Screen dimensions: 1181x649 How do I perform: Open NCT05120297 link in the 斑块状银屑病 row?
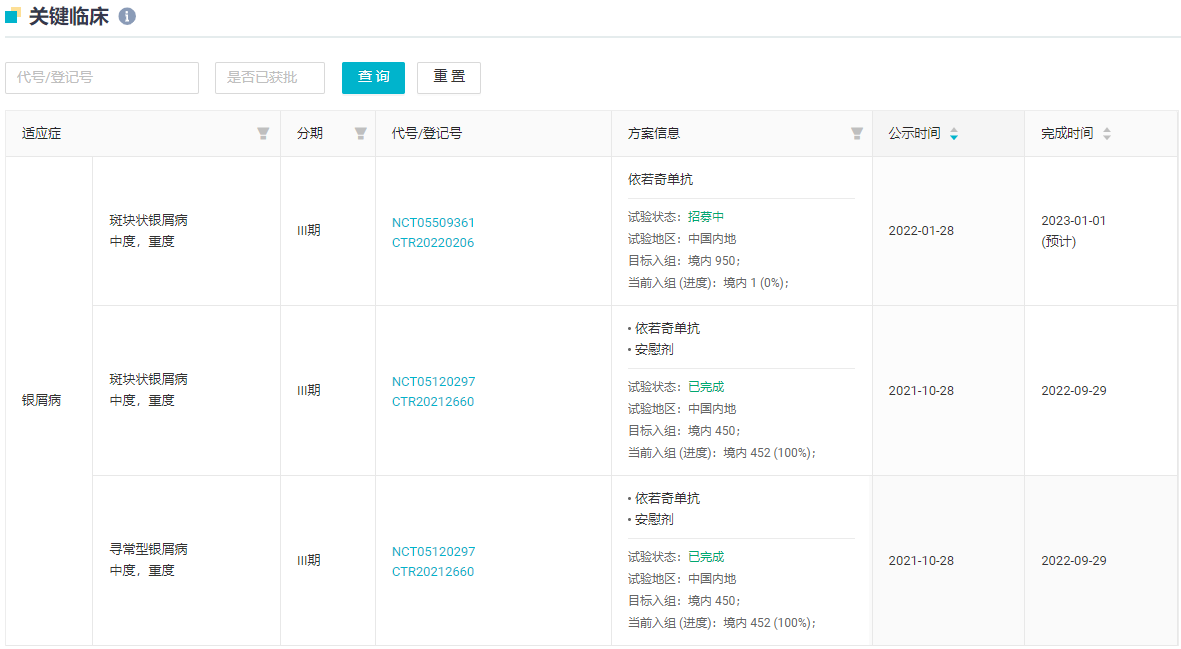pos(433,381)
